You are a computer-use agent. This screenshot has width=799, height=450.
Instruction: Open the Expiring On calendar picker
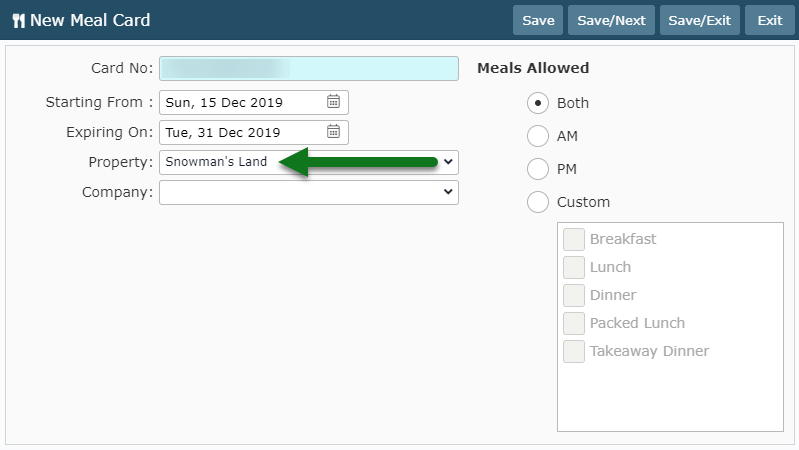(333, 132)
